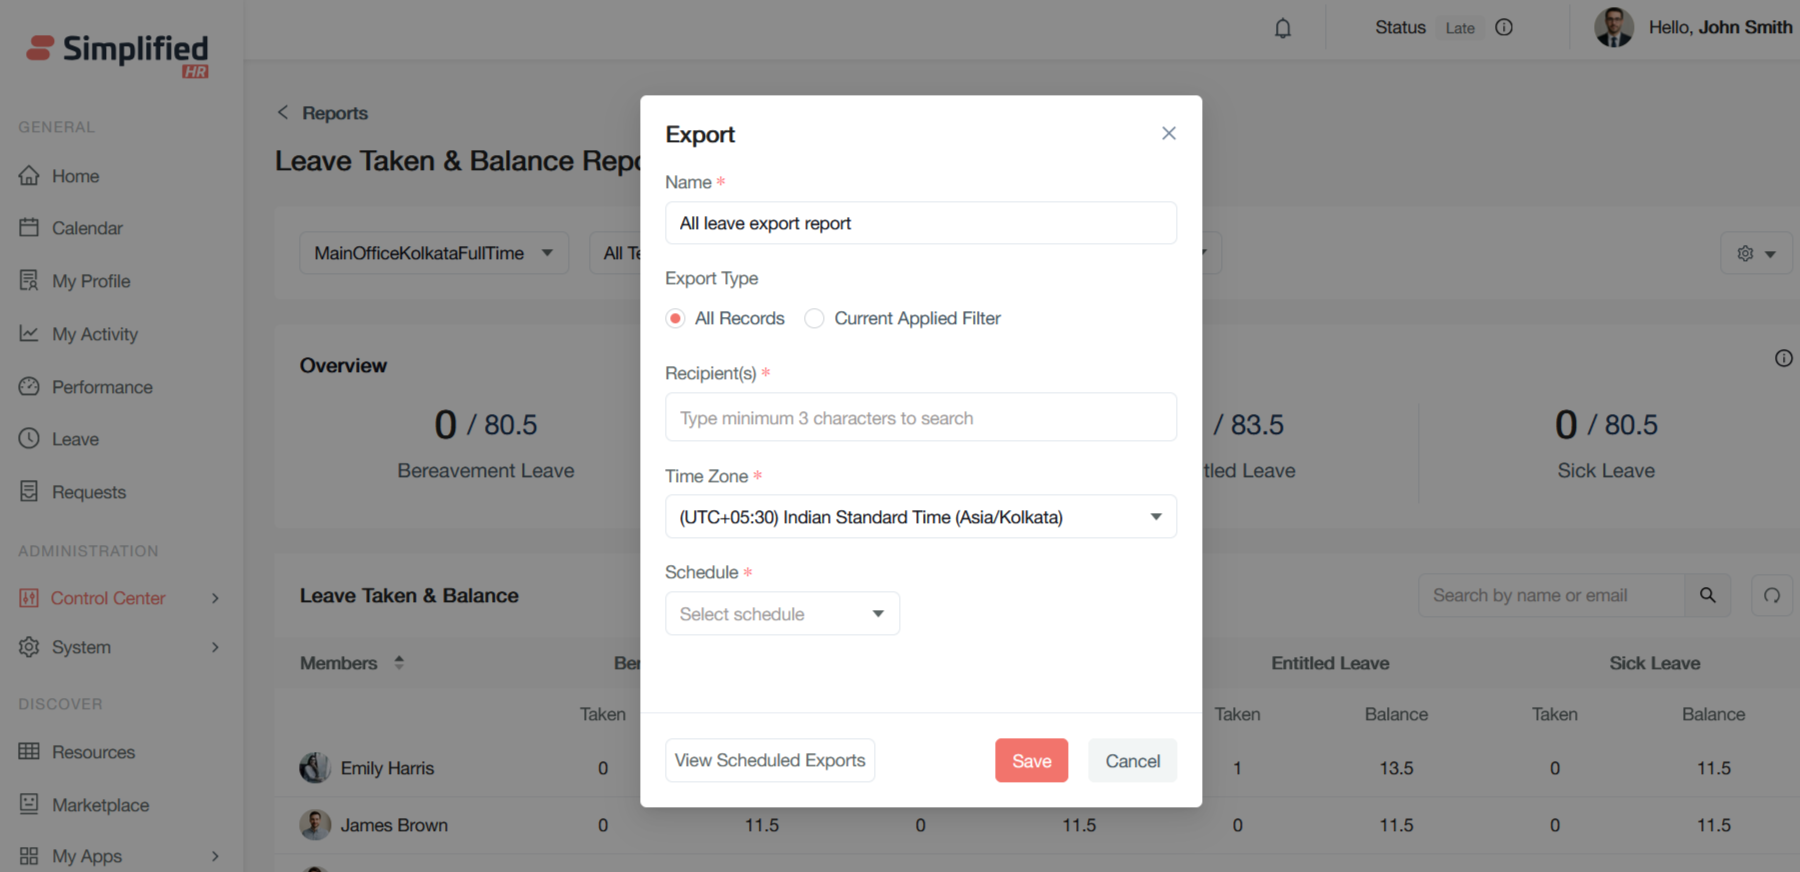Select Current Applied Filter radio option

point(815,318)
